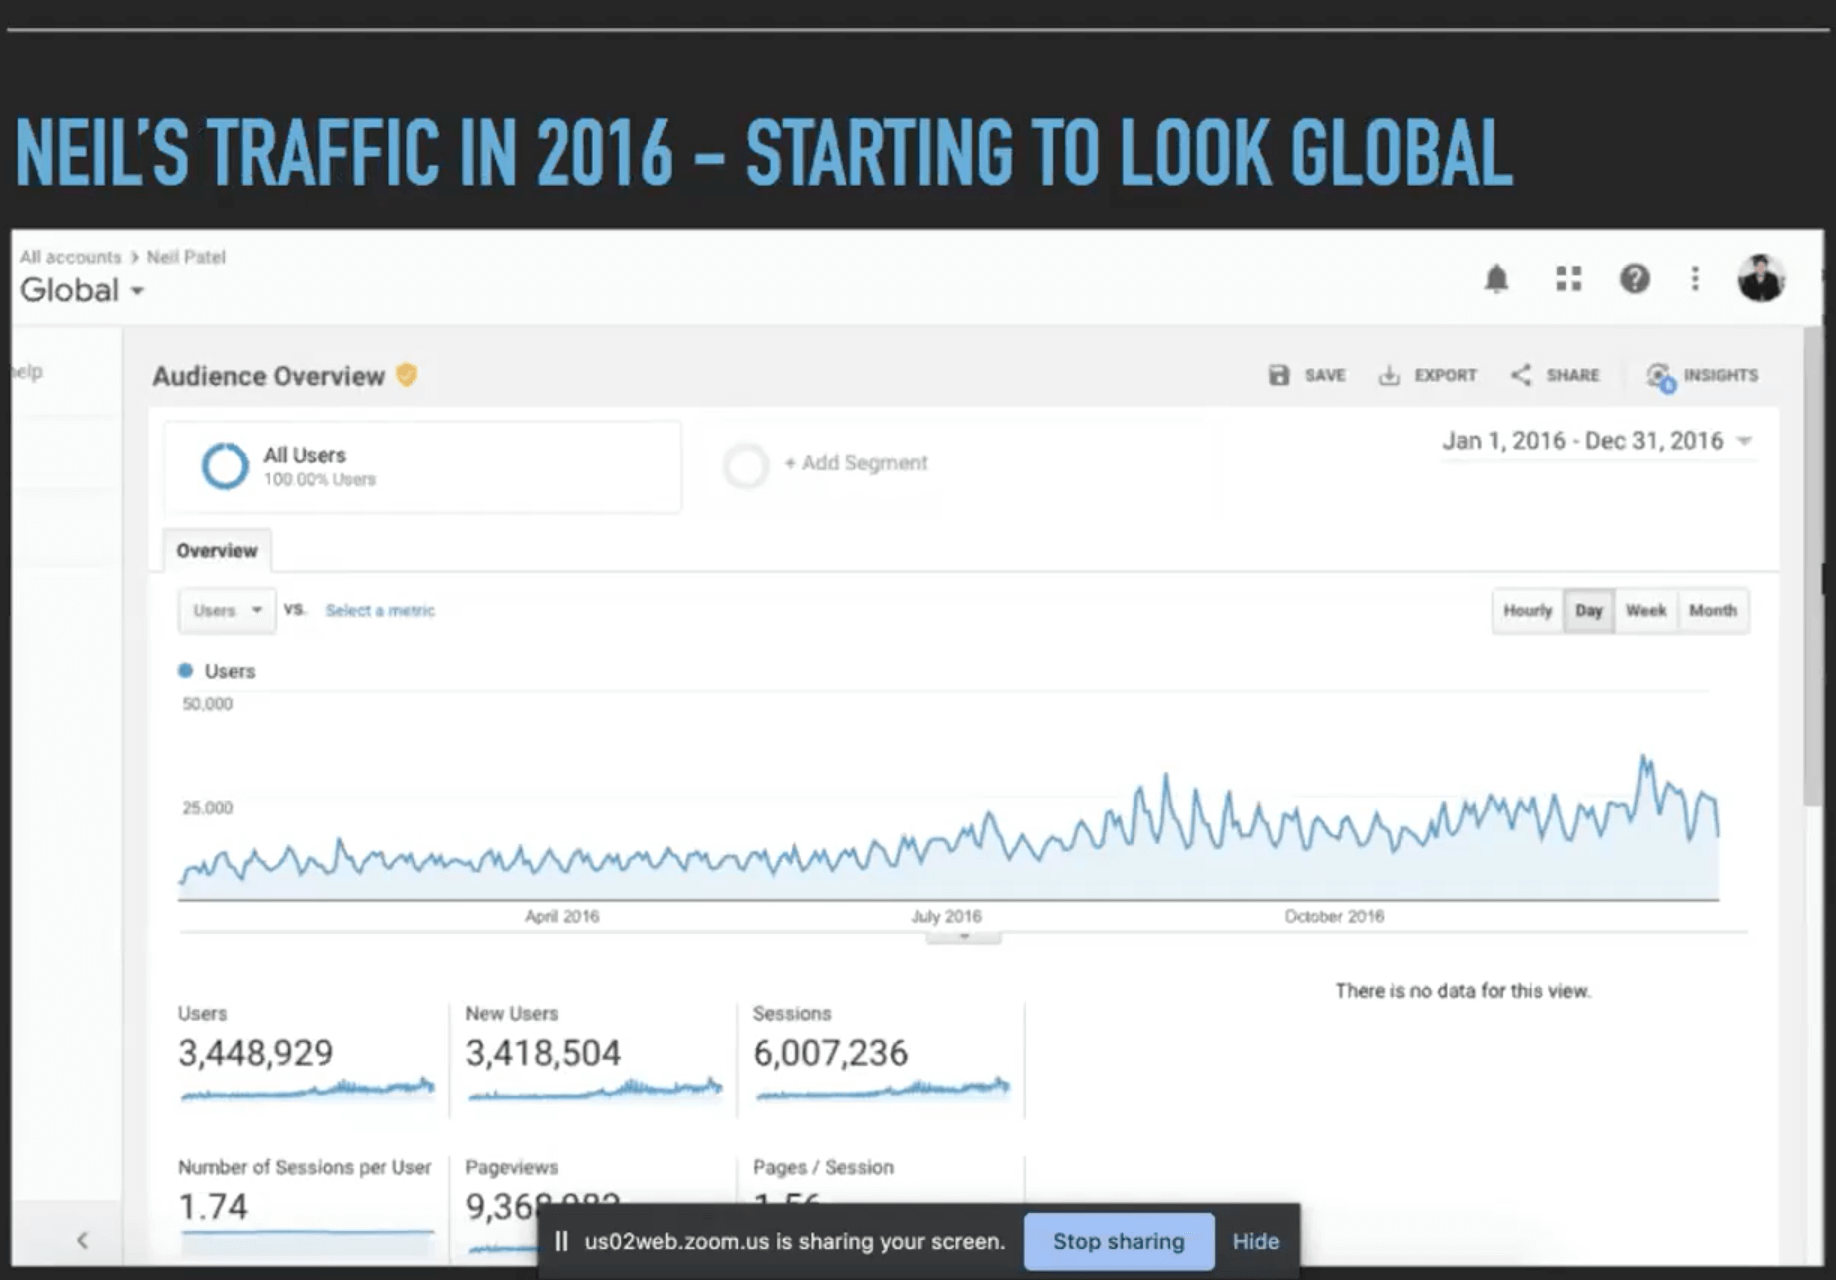Select the Day chart granularity
Image resolution: width=1836 pixels, height=1280 pixels.
tap(1589, 610)
